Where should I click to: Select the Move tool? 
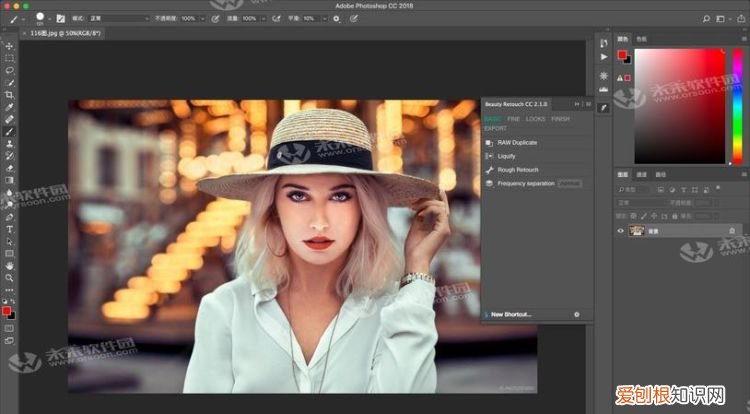(x=10, y=46)
